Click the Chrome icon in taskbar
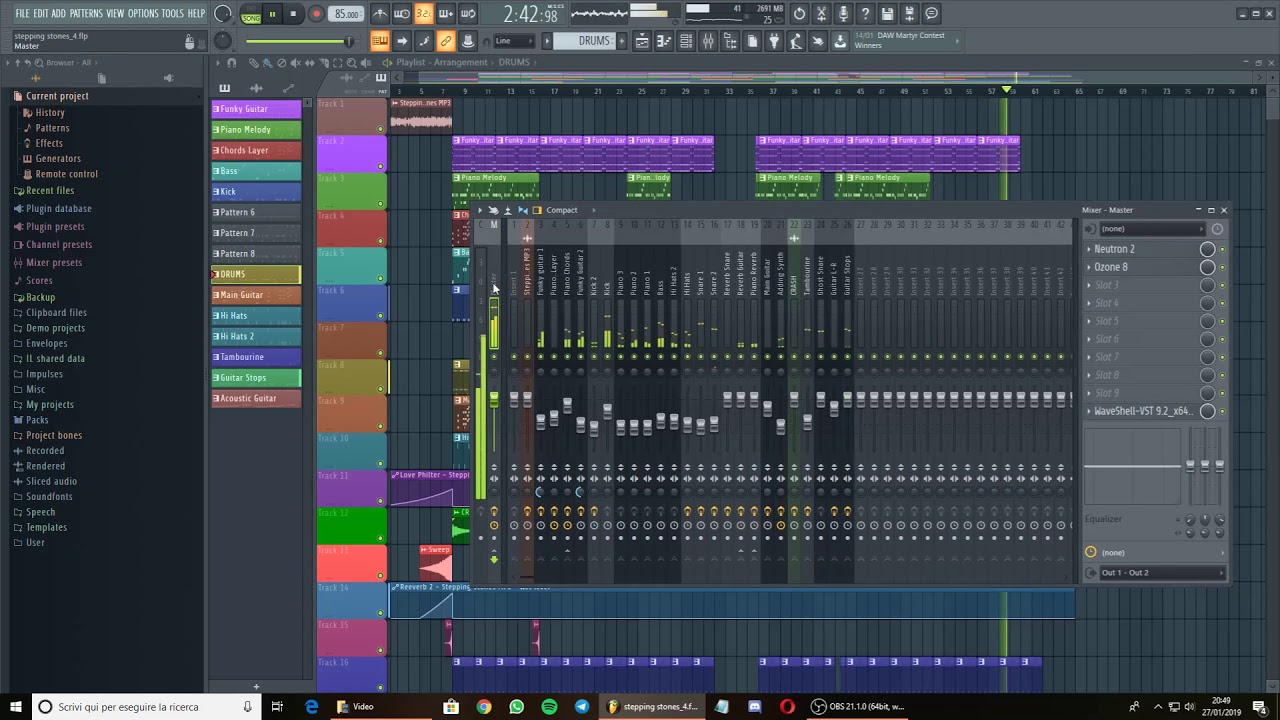 coord(484,707)
